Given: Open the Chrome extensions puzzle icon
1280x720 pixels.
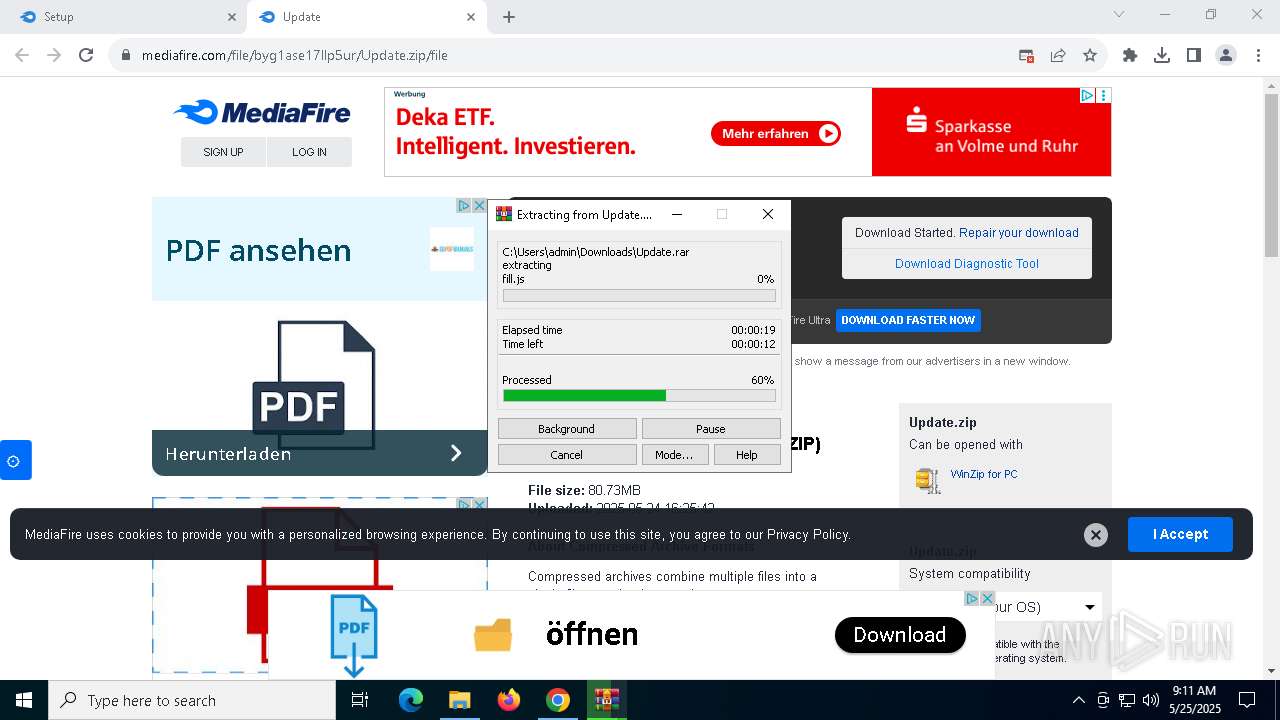Looking at the screenshot, I should coord(1130,56).
